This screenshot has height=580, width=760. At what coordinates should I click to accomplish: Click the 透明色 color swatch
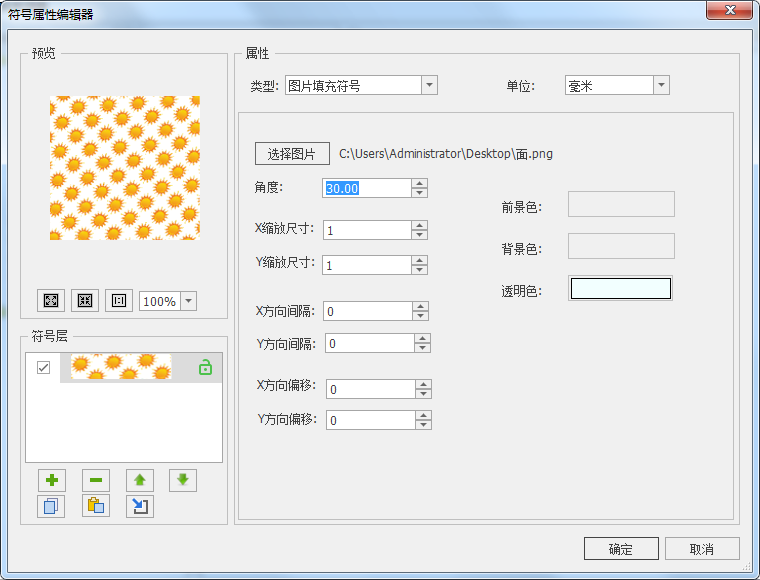[x=620, y=289]
